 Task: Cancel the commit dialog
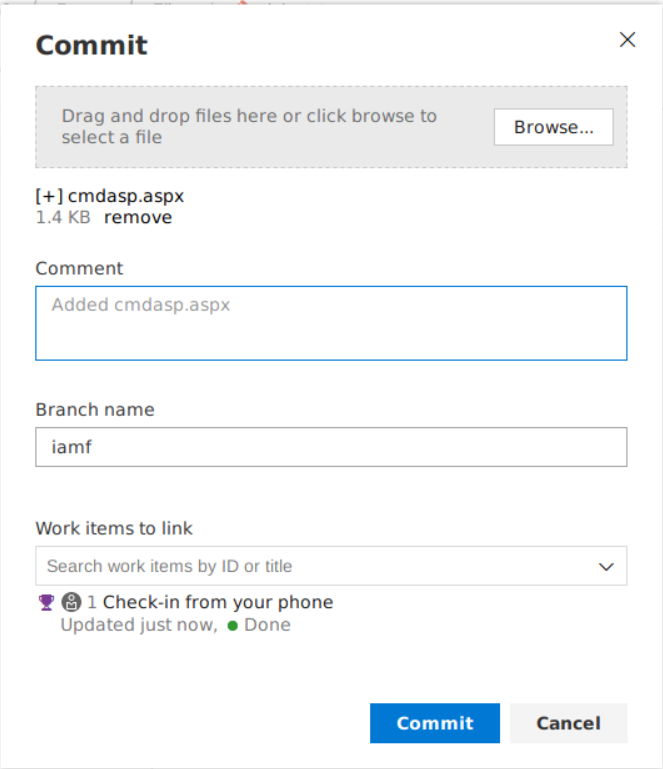pos(568,723)
